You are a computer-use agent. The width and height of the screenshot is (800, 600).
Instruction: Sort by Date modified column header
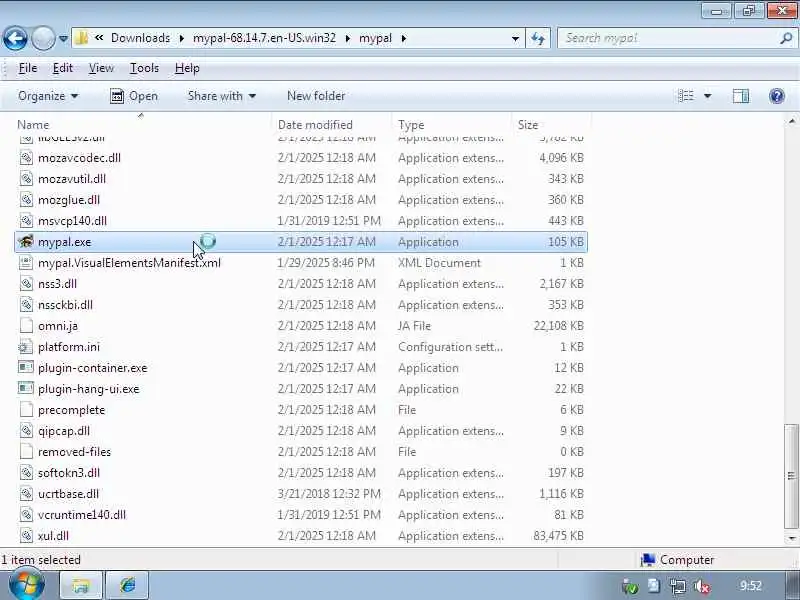(315, 124)
